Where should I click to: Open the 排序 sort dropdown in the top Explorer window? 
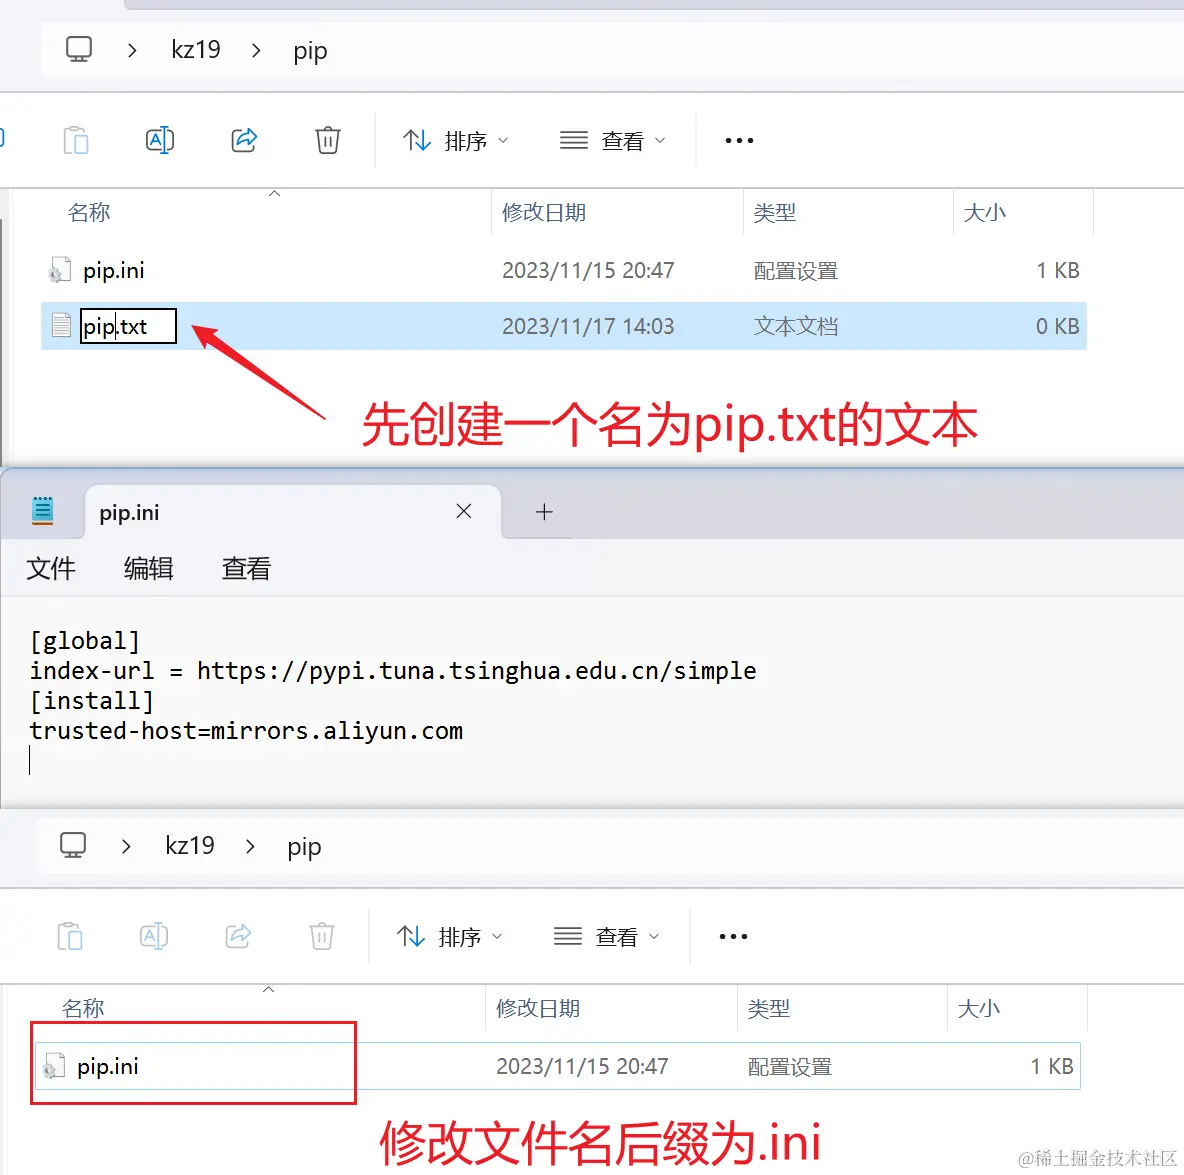[x=455, y=140]
